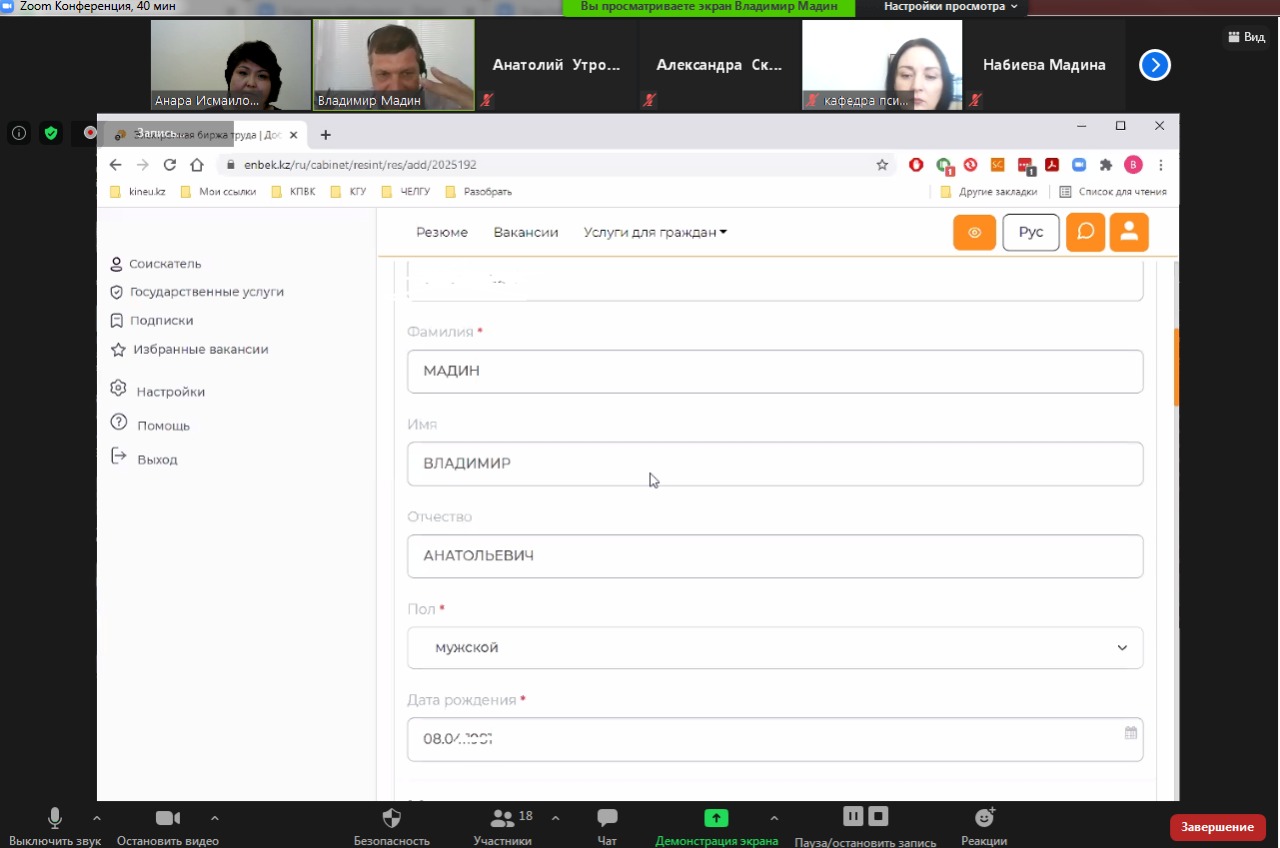
Task: Open Zoom Security shield options
Action: tap(392, 819)
